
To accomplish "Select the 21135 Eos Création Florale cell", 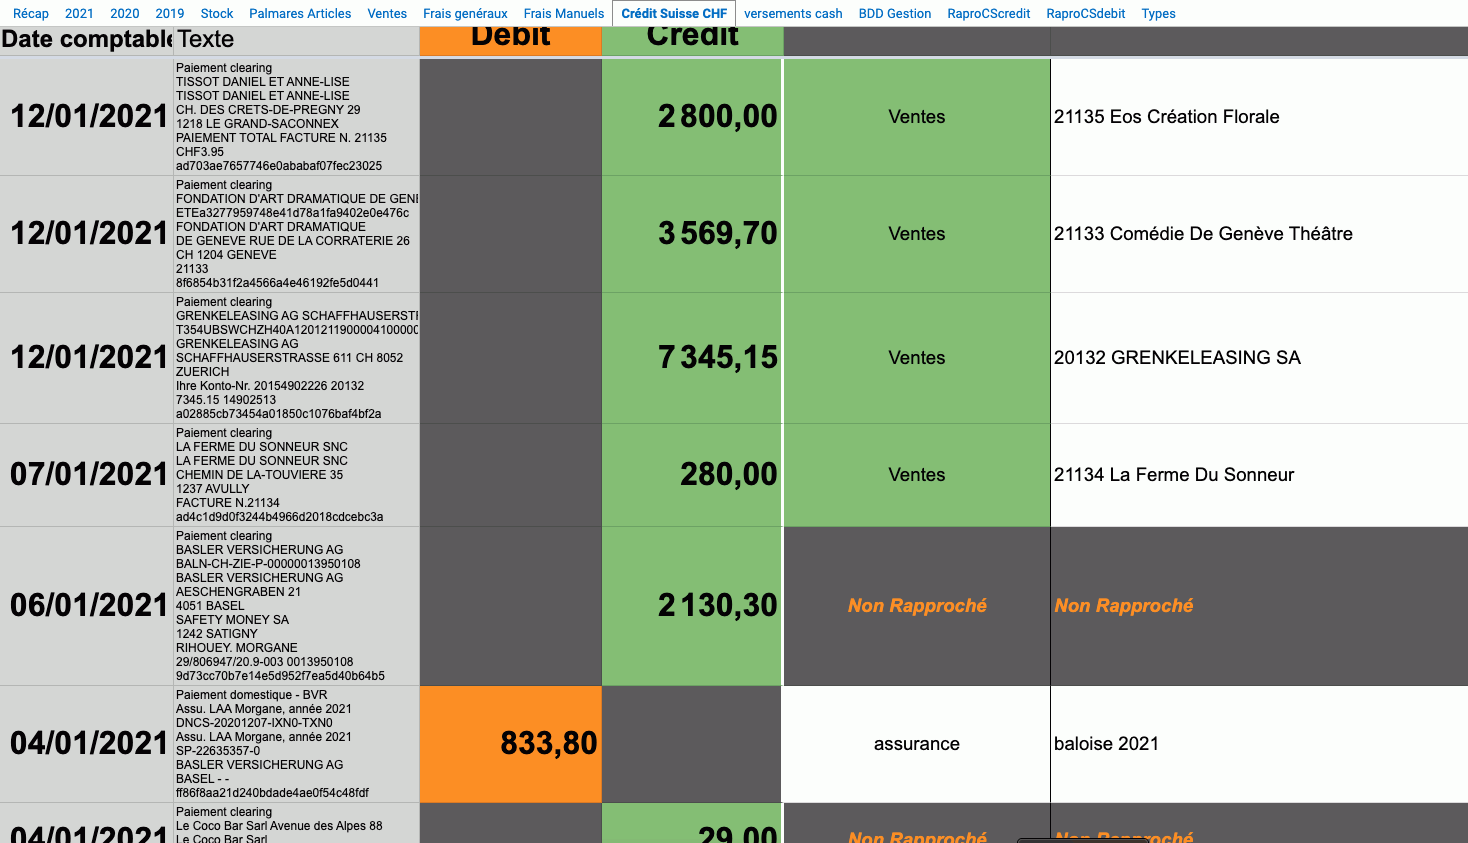I will pyautogui.click(x=1259, y=117).
